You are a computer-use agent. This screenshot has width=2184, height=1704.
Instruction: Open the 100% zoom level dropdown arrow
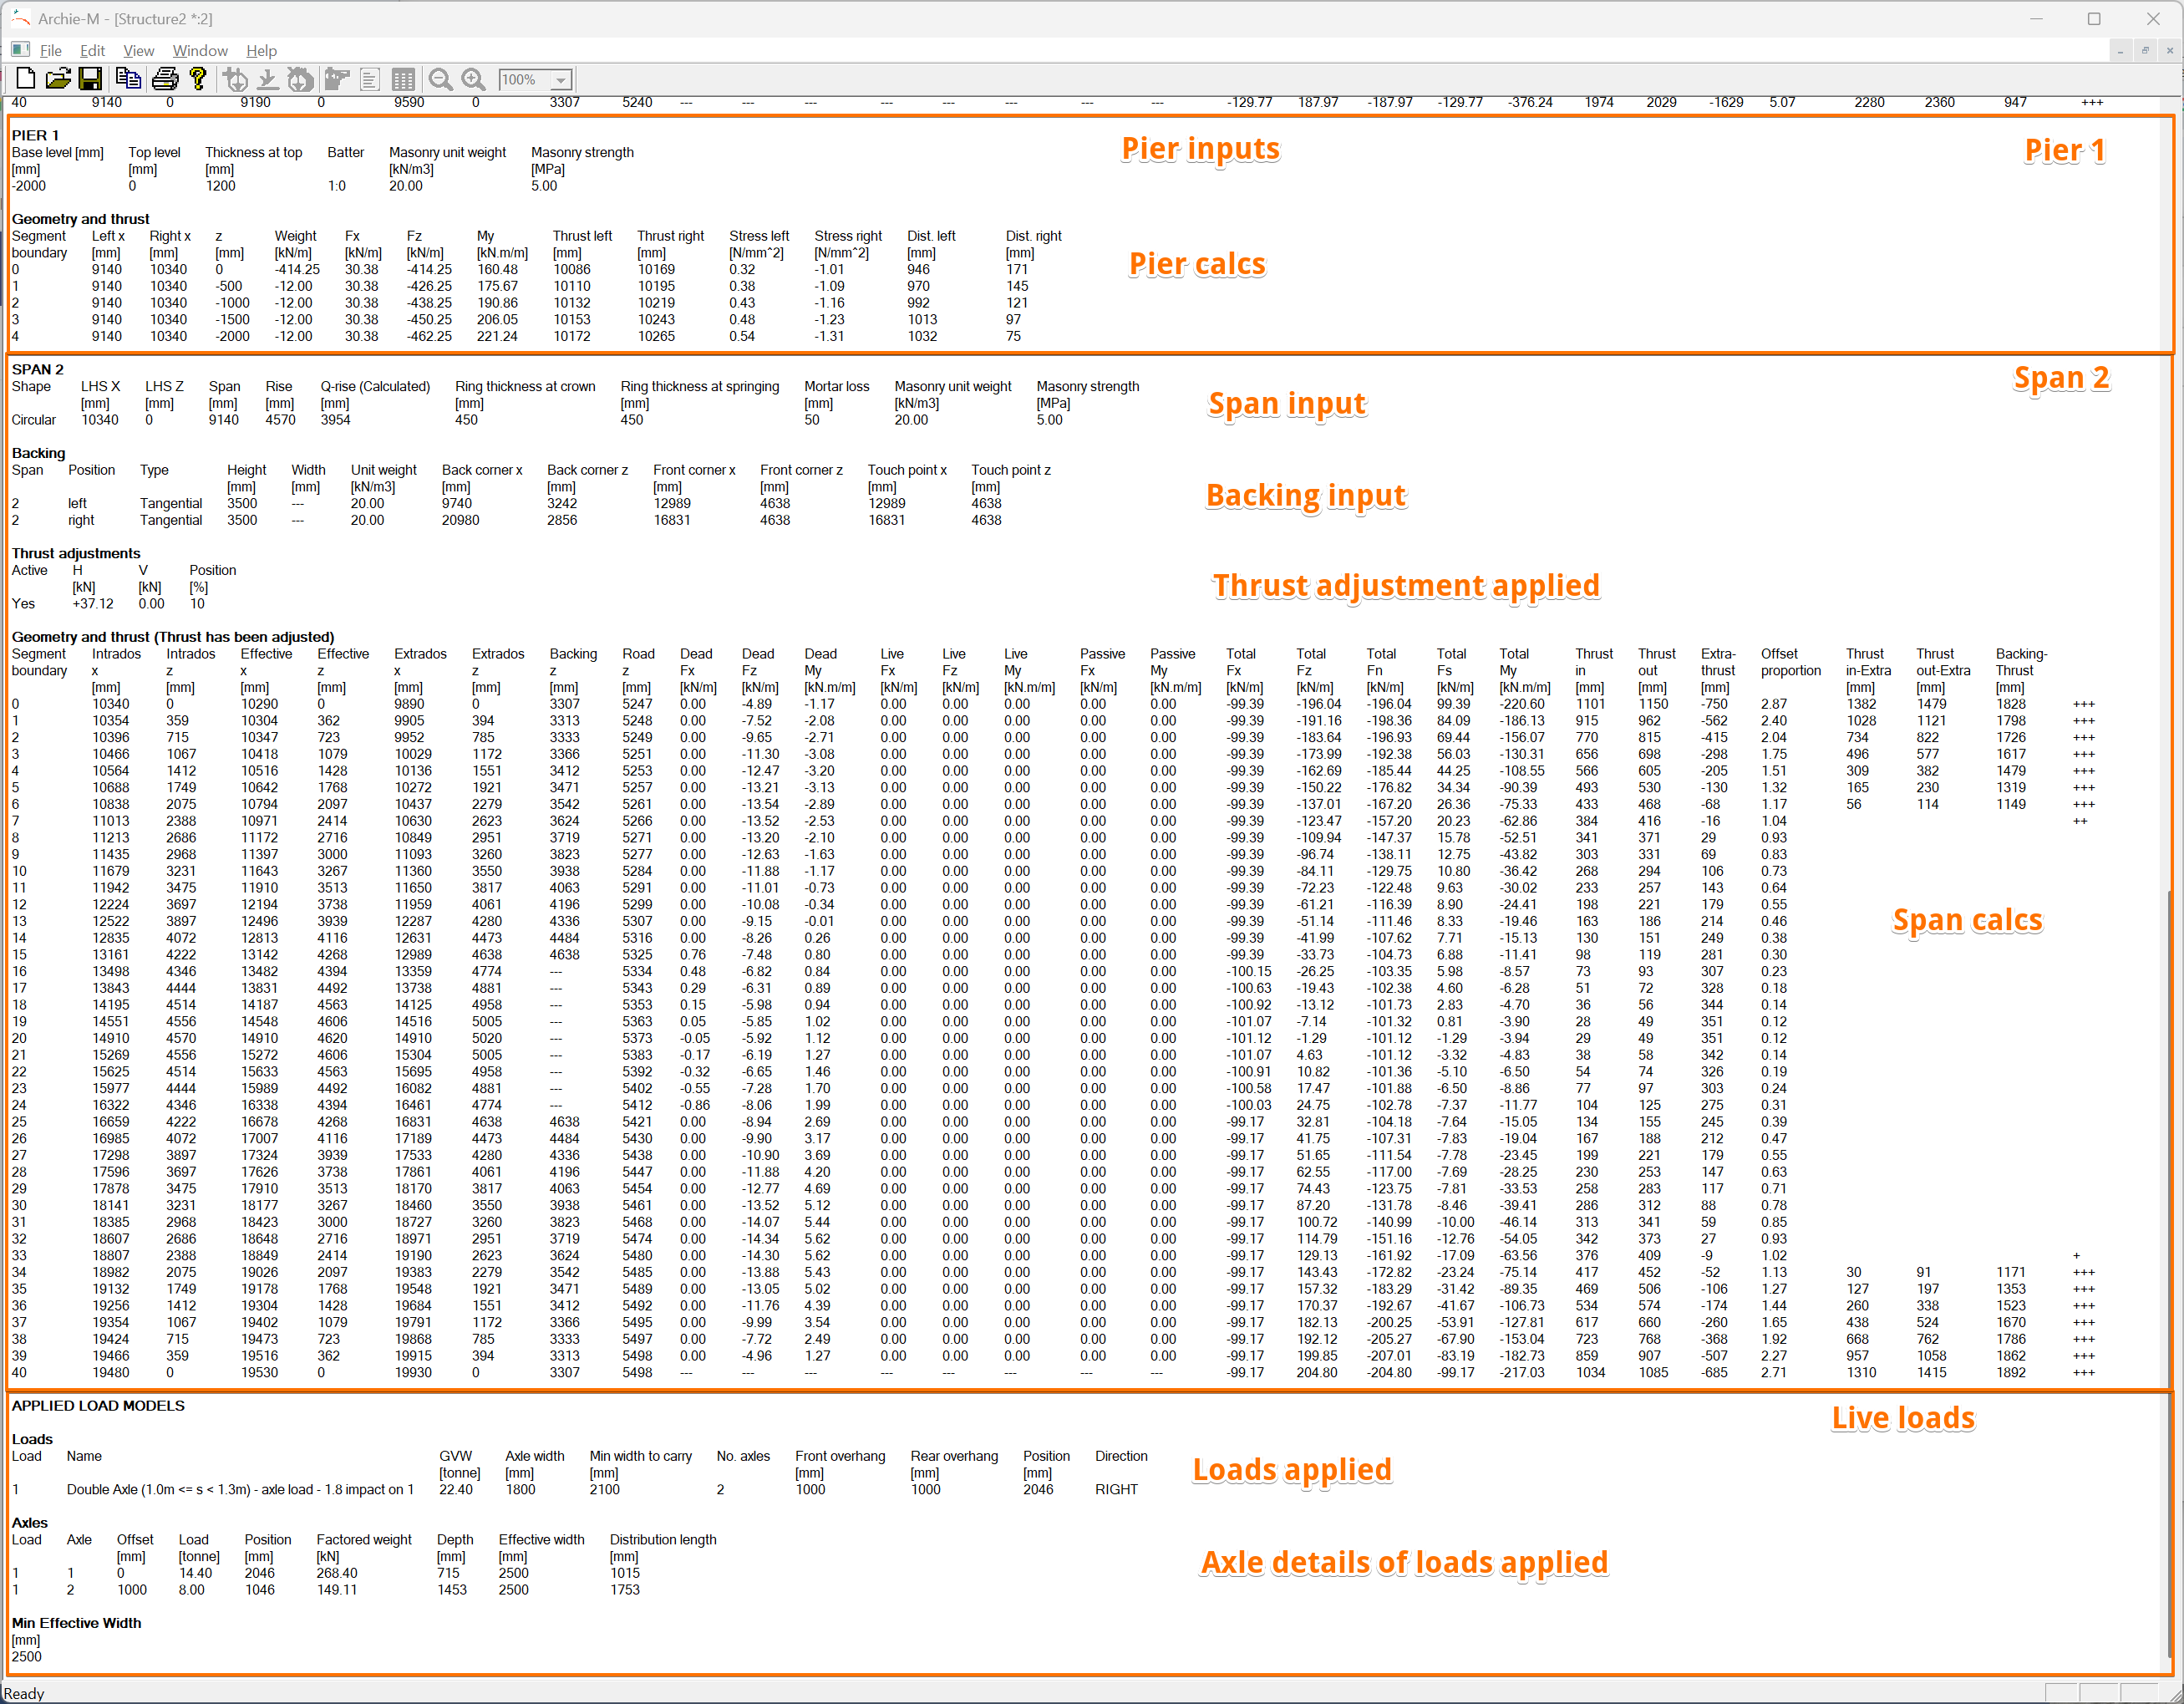(561, 80)
